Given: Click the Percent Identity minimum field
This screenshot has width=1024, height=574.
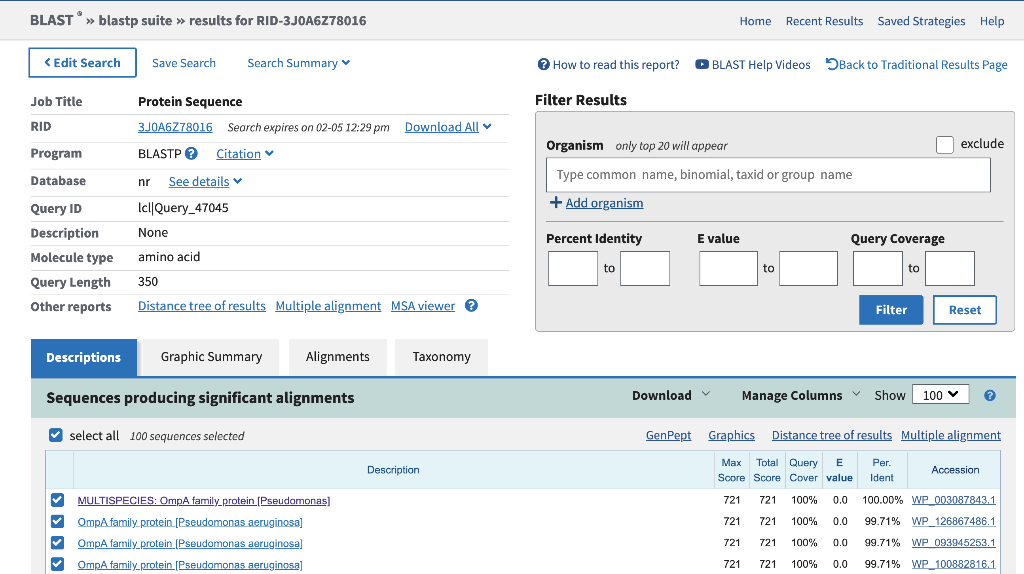Looking at the screenshot, I should (573, 268).
